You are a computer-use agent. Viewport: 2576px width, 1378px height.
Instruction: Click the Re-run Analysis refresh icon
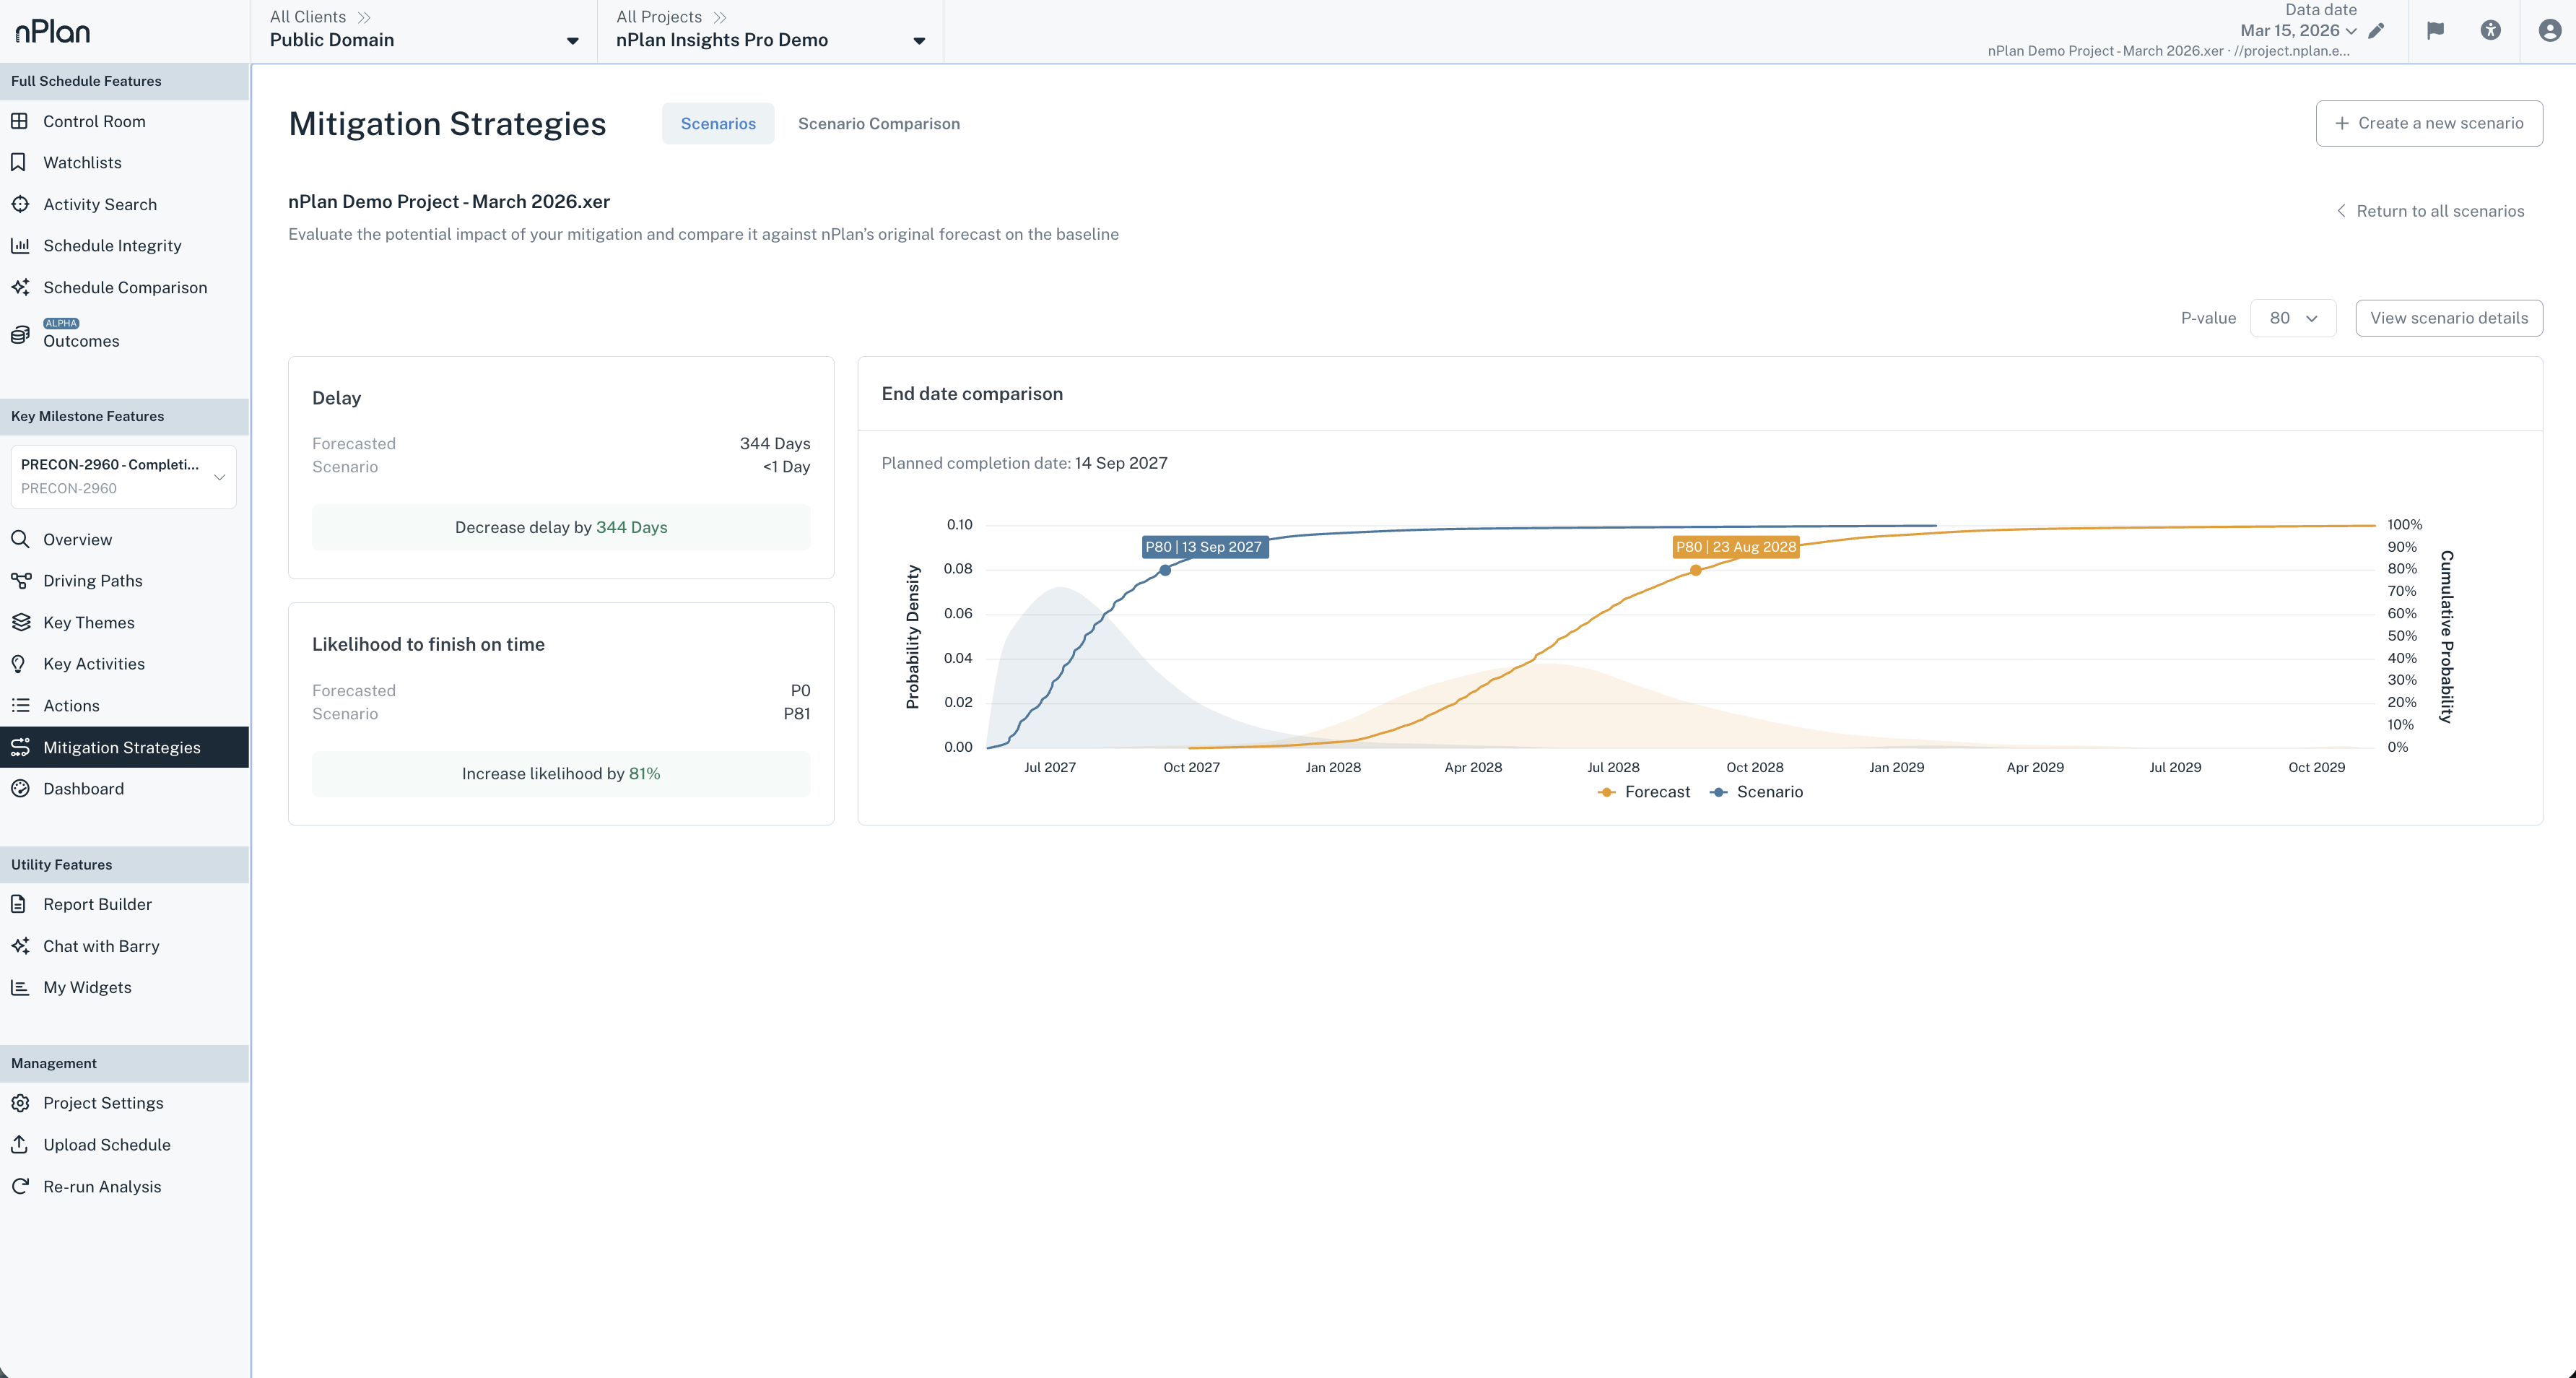tap(19, 1186)
